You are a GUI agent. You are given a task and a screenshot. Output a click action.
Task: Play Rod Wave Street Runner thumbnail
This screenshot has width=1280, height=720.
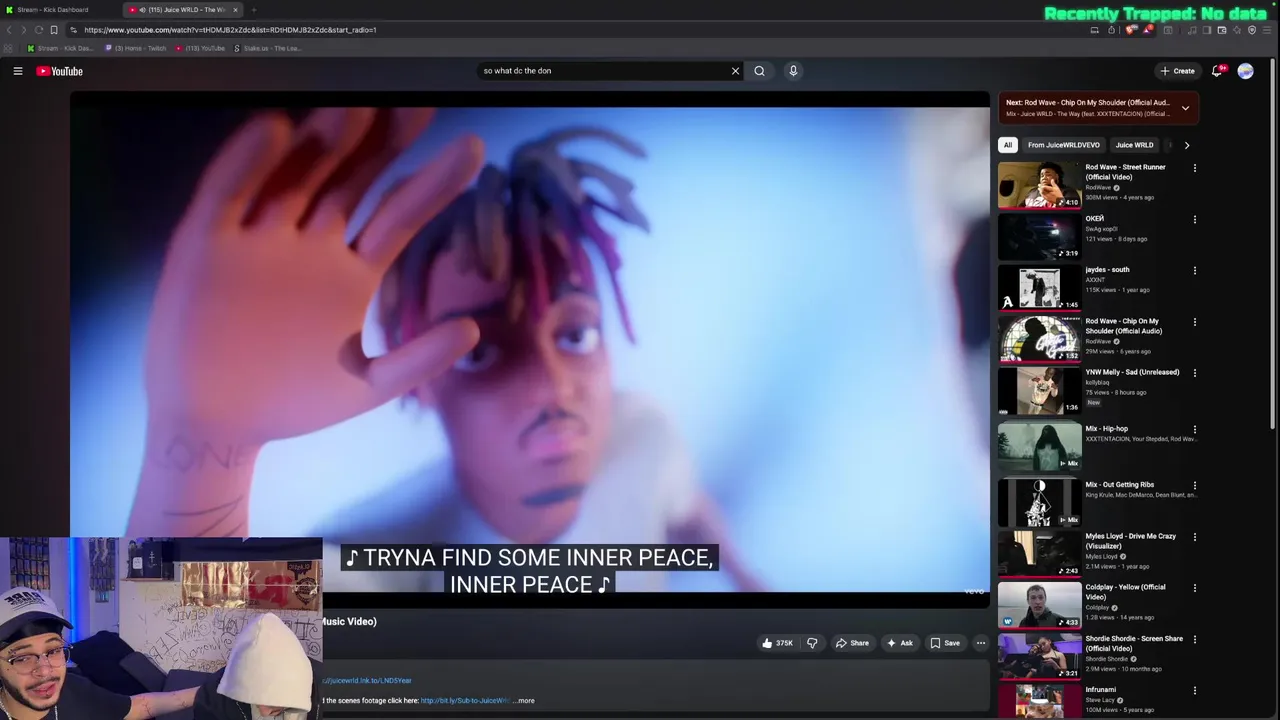point(1039,184)
